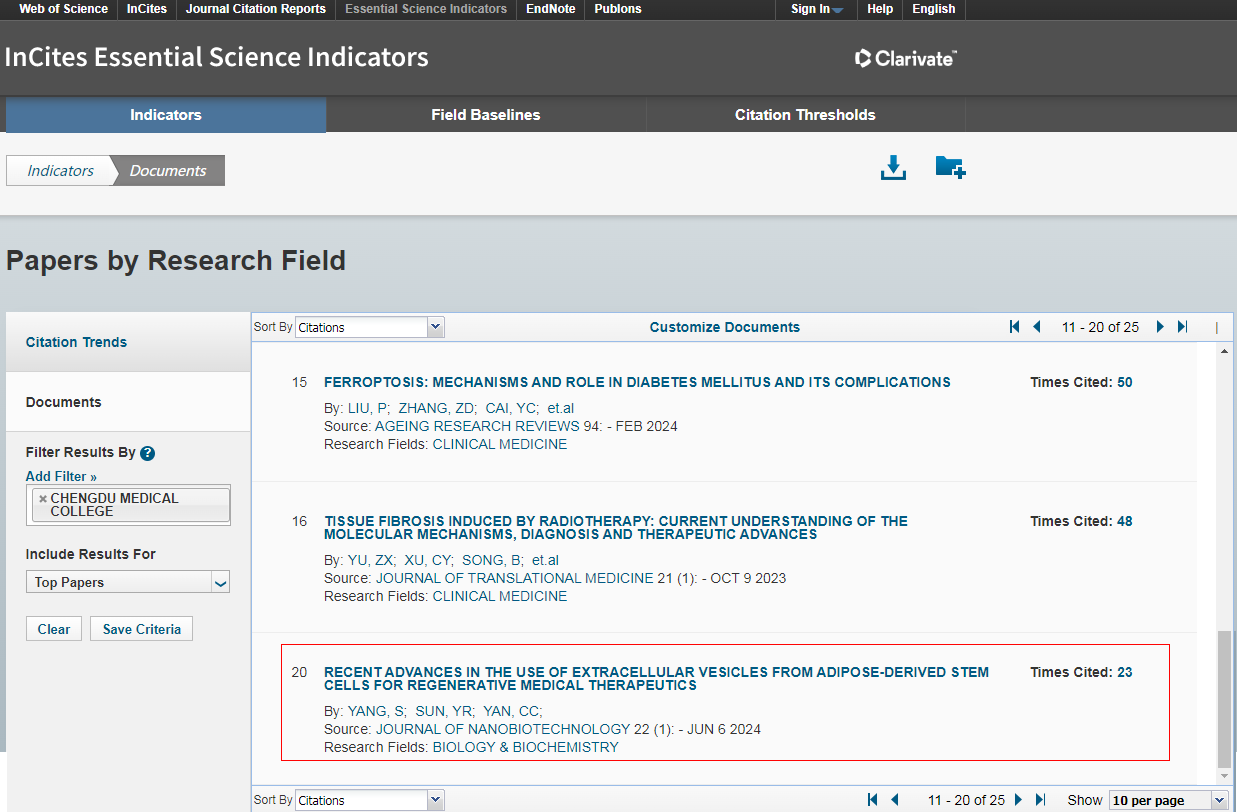Click the Indicators breadcrumb
The width and height of the screenshot is (1237, 812).
[60, 170]
